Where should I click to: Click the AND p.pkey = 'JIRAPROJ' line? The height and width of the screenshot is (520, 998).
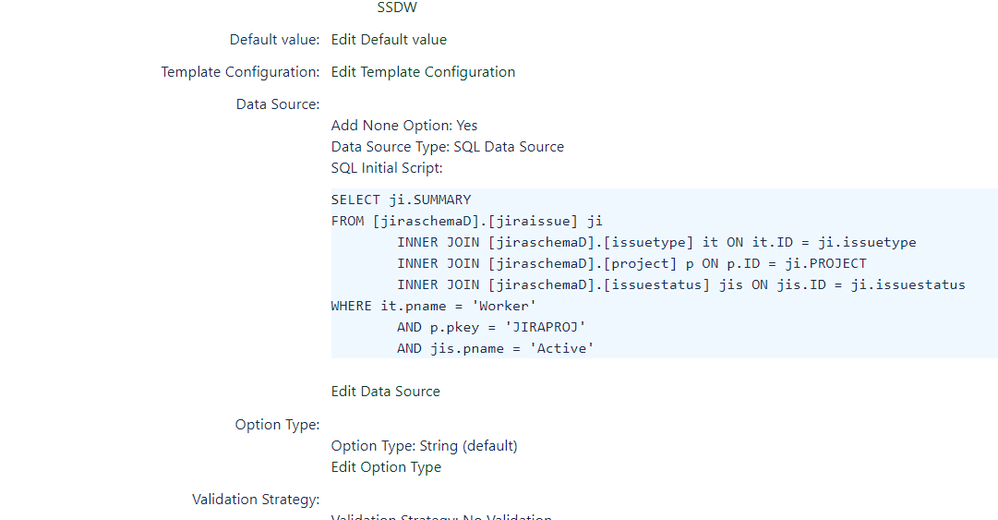tap(491, 327)
